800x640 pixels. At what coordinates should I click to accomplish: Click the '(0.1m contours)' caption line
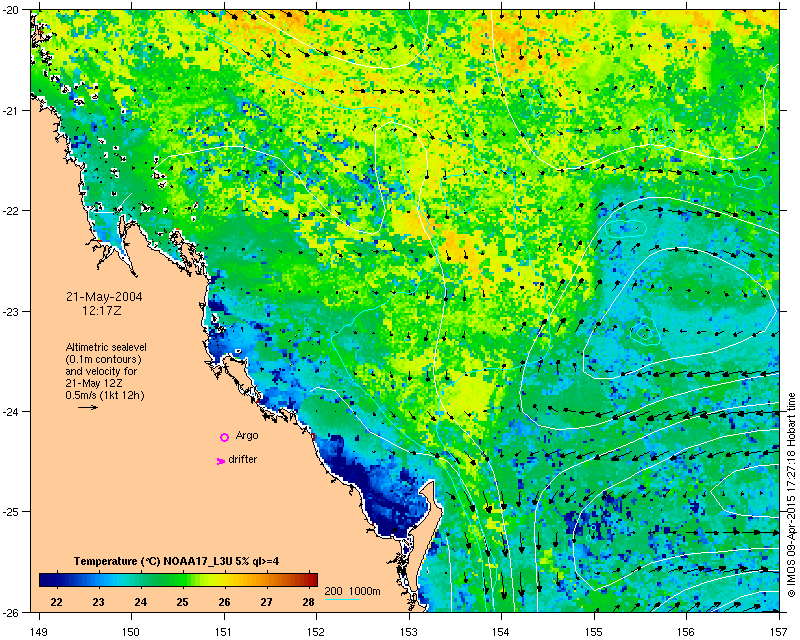104,359
